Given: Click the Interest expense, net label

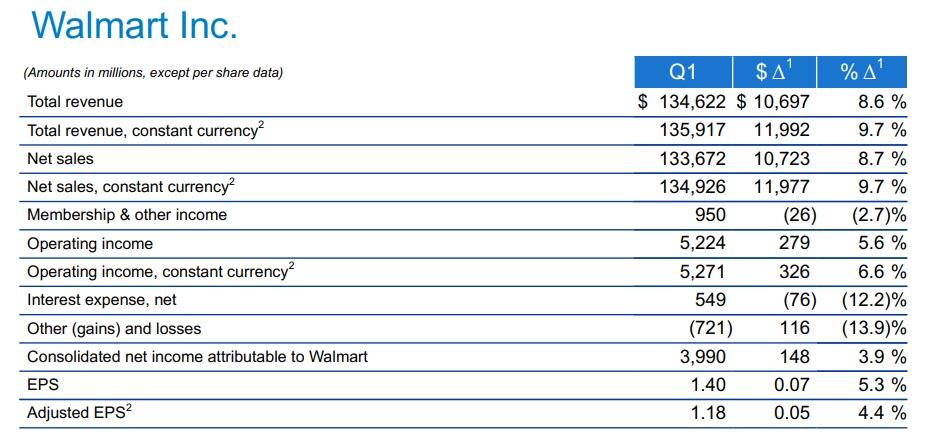Looking at the screenshot, I should 102,300.
